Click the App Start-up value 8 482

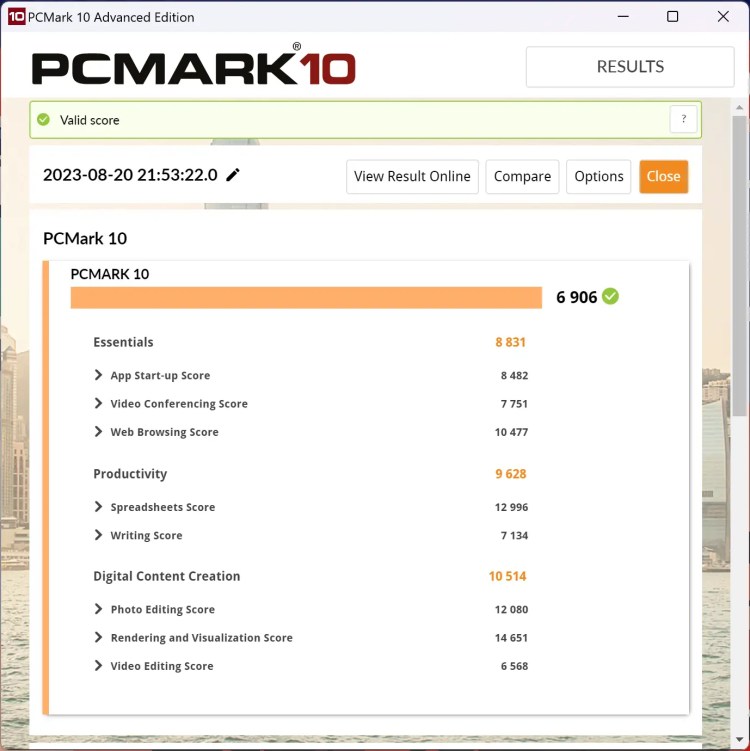point(514,376)
